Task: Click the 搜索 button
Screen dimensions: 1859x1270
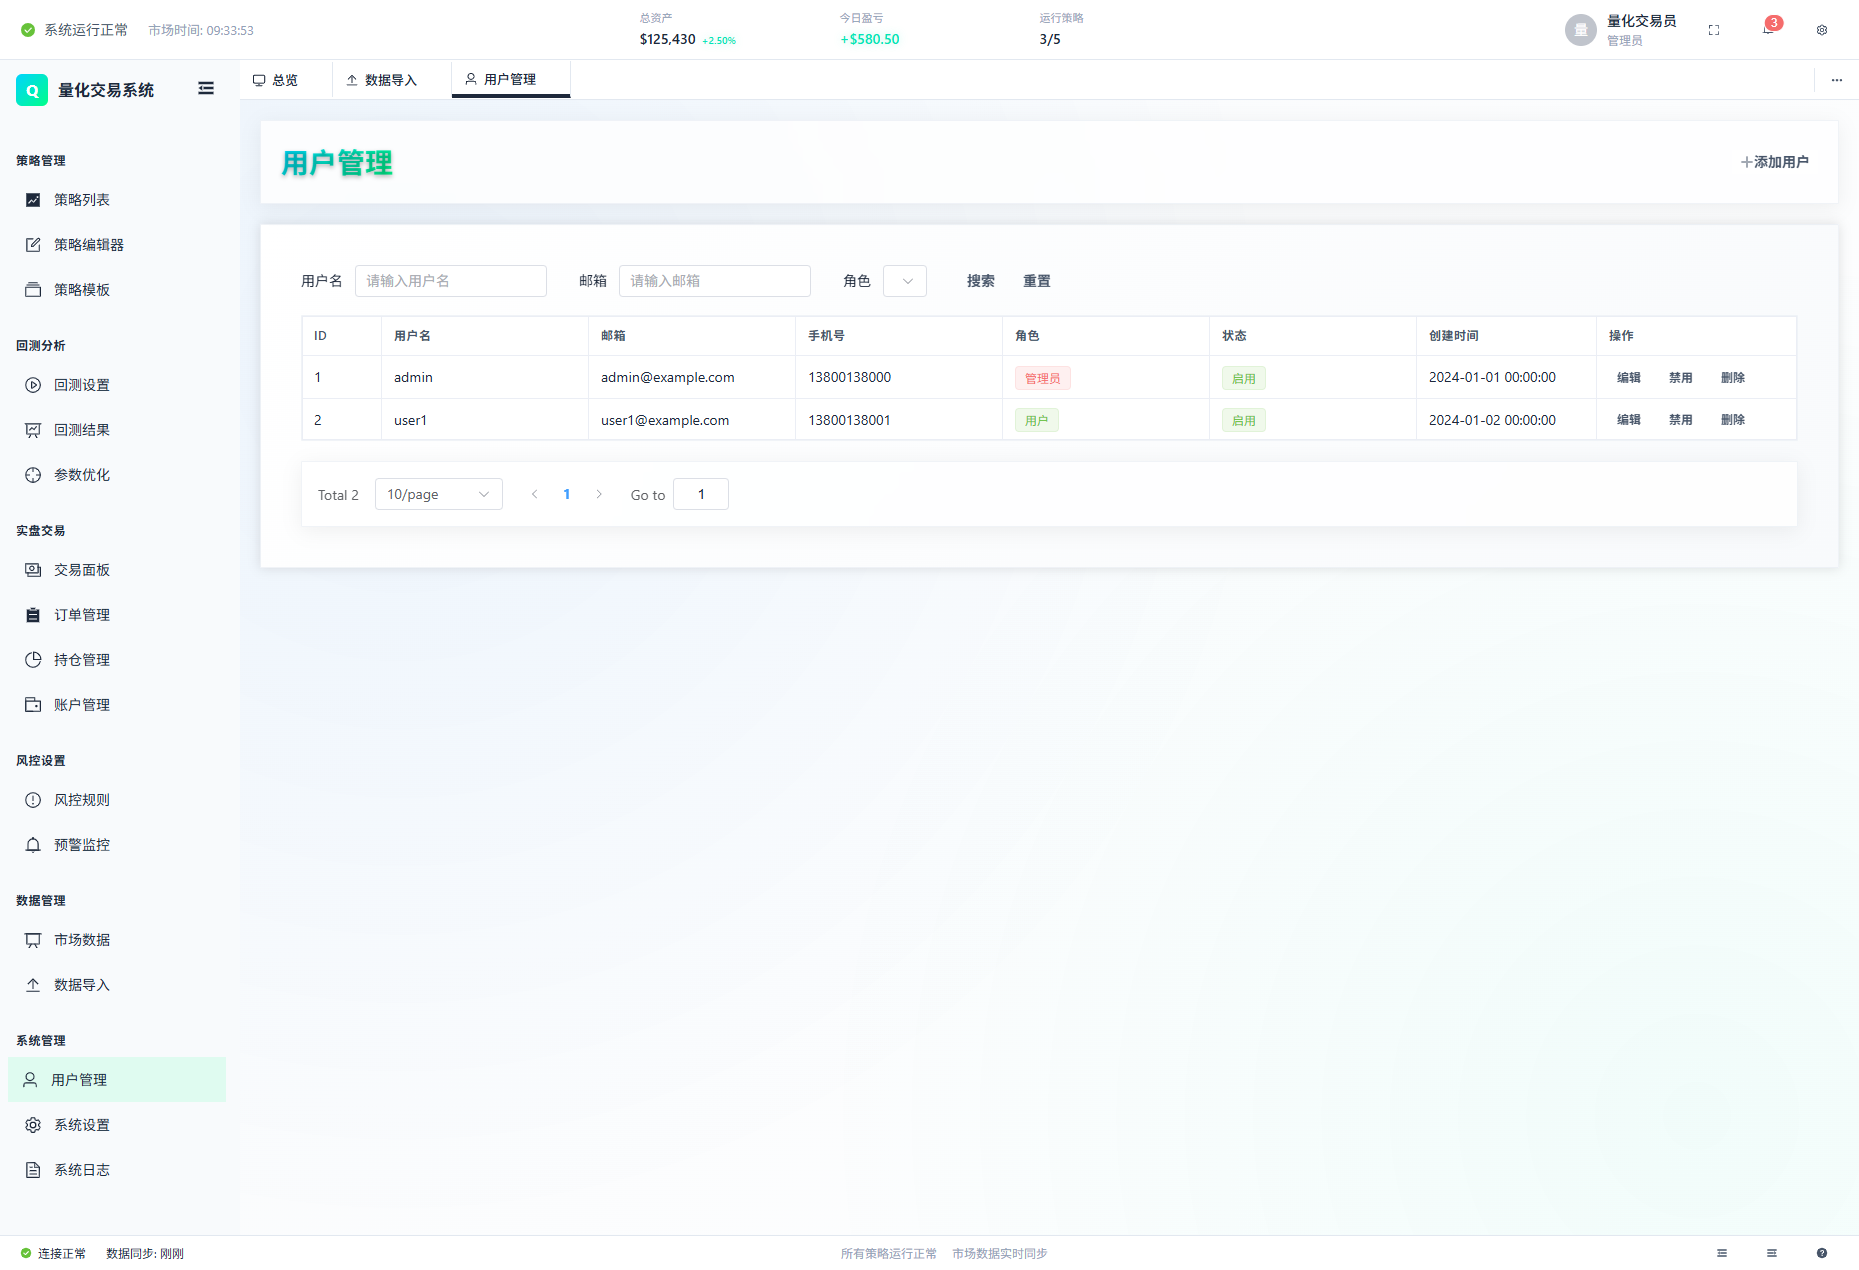Action: pyautogui.click(x=981, y=281)
